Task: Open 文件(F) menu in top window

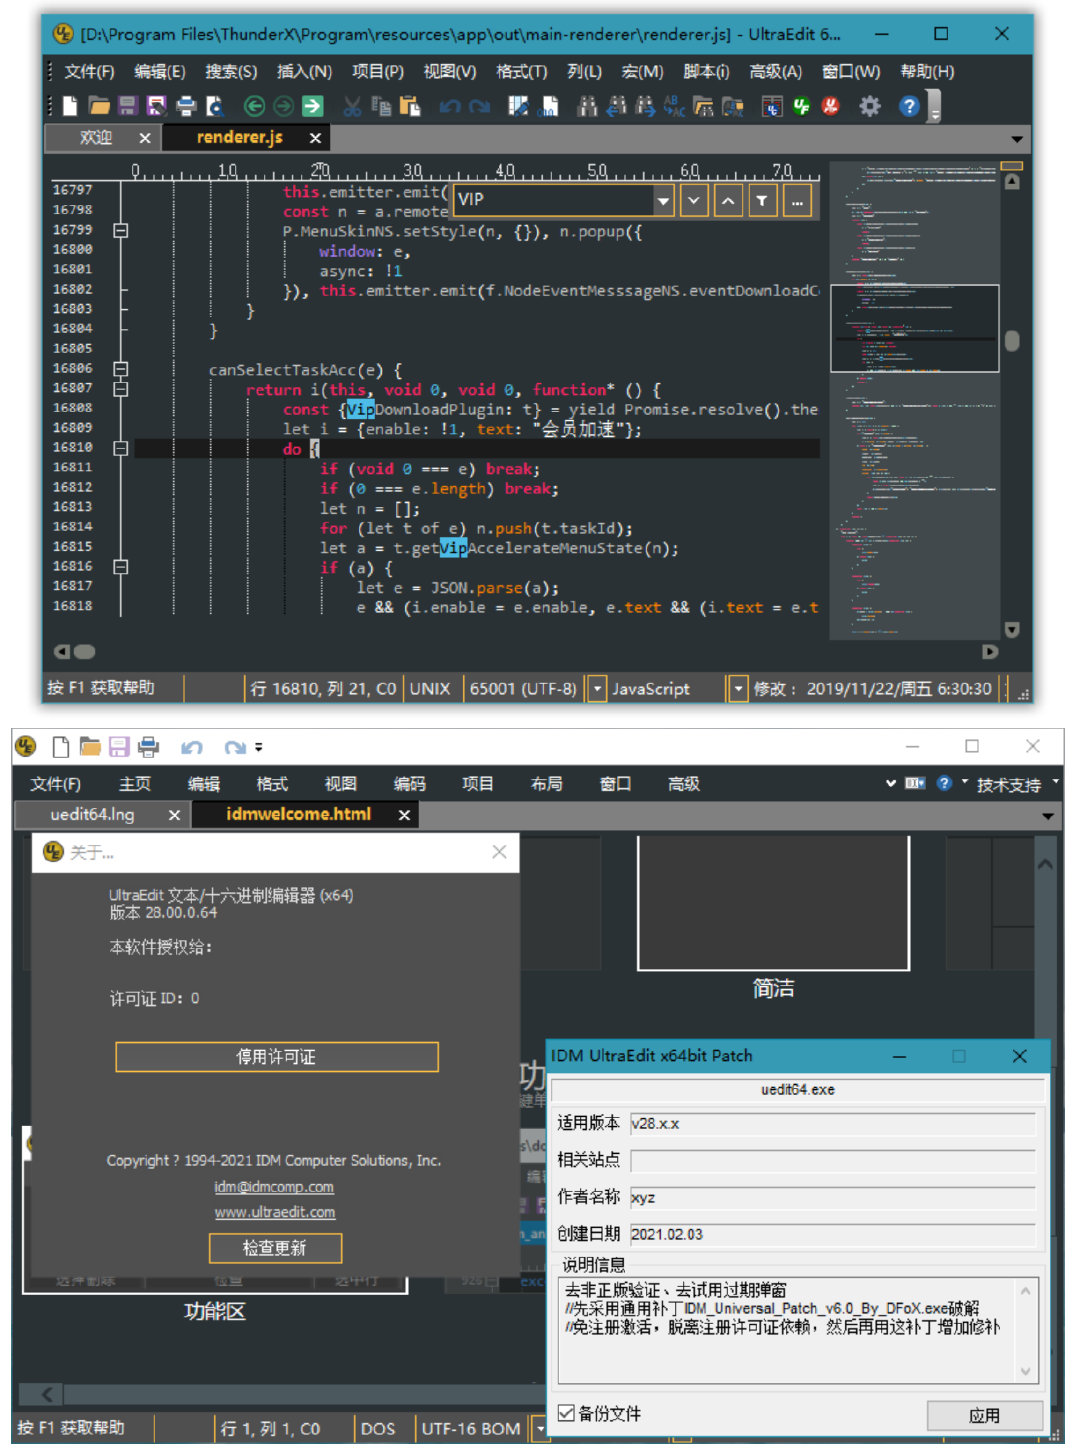Action: click(89, 71)
